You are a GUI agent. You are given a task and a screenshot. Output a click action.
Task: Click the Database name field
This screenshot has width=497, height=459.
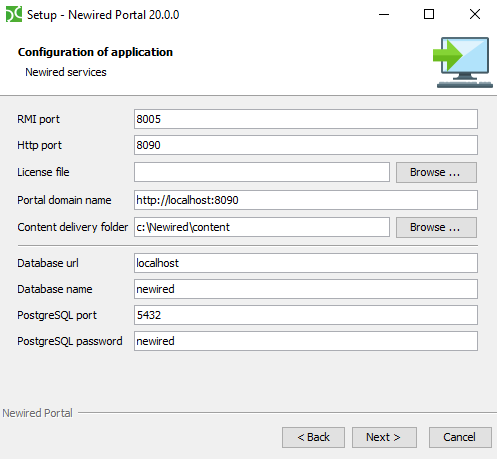[x=306, y=289]
